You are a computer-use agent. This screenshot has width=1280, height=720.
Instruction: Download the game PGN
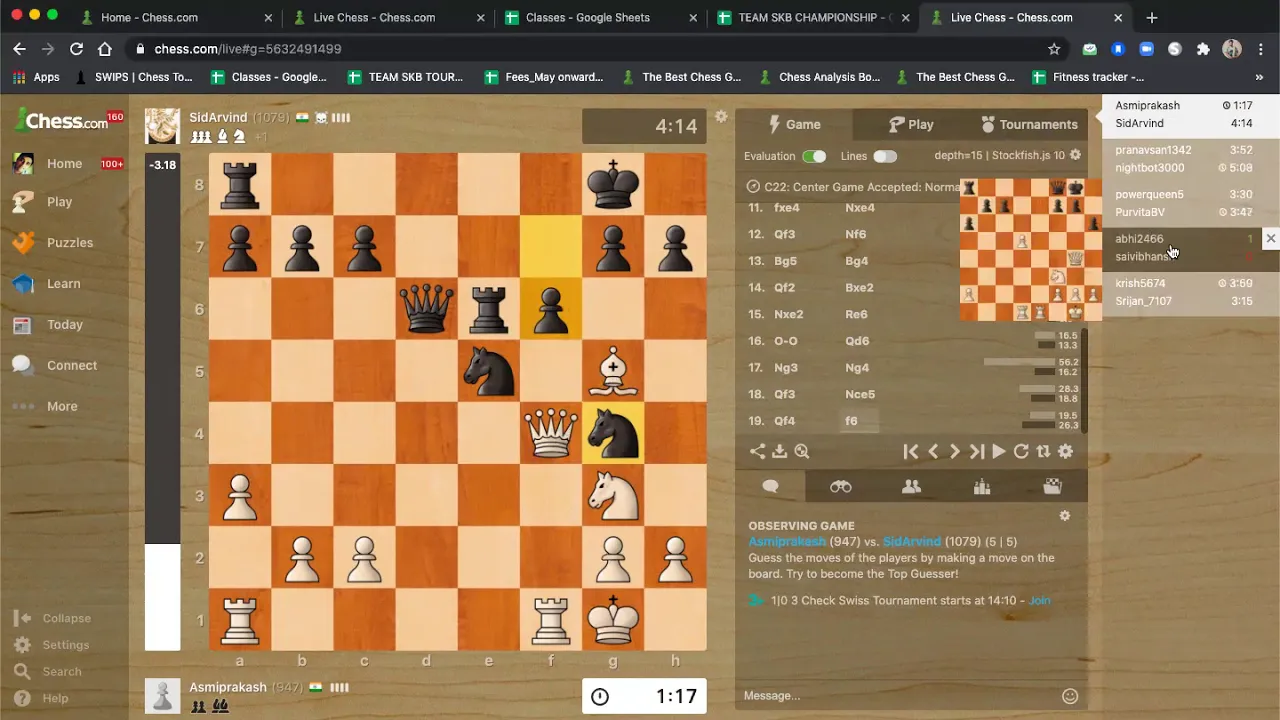click(779, 451)
